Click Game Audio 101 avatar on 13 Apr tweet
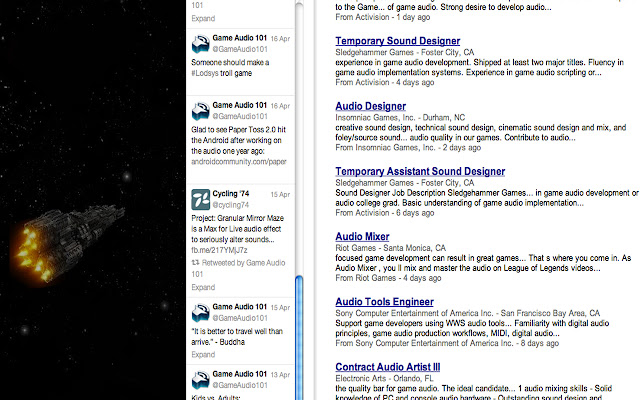 coord(200,380)
